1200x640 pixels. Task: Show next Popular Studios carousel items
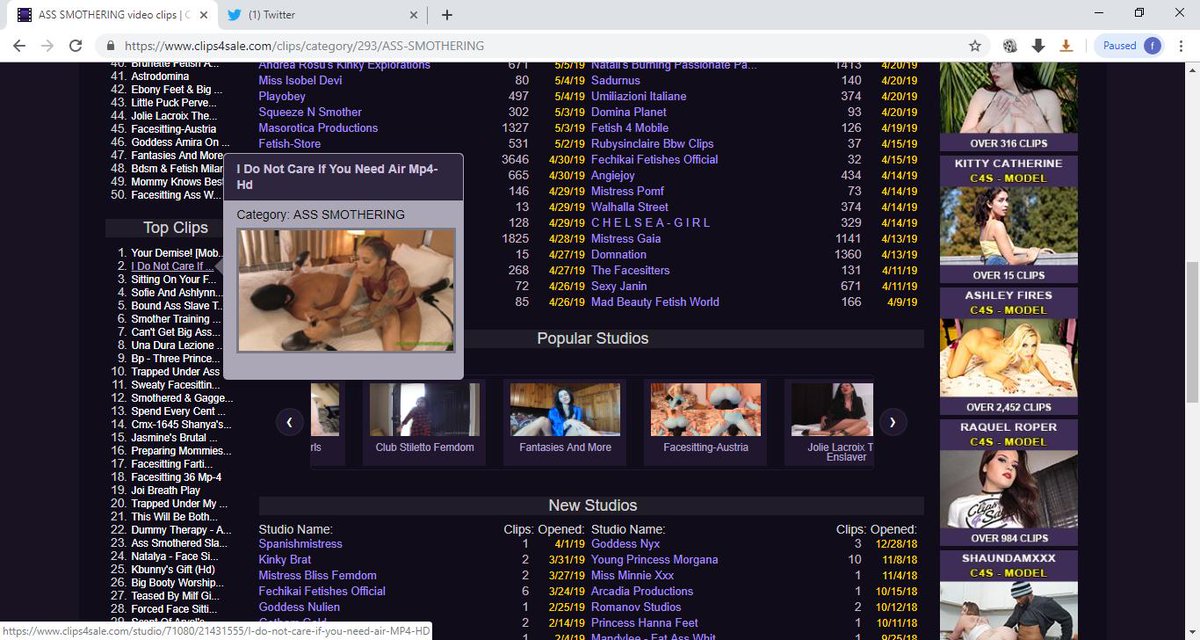(x=892, y=422)
